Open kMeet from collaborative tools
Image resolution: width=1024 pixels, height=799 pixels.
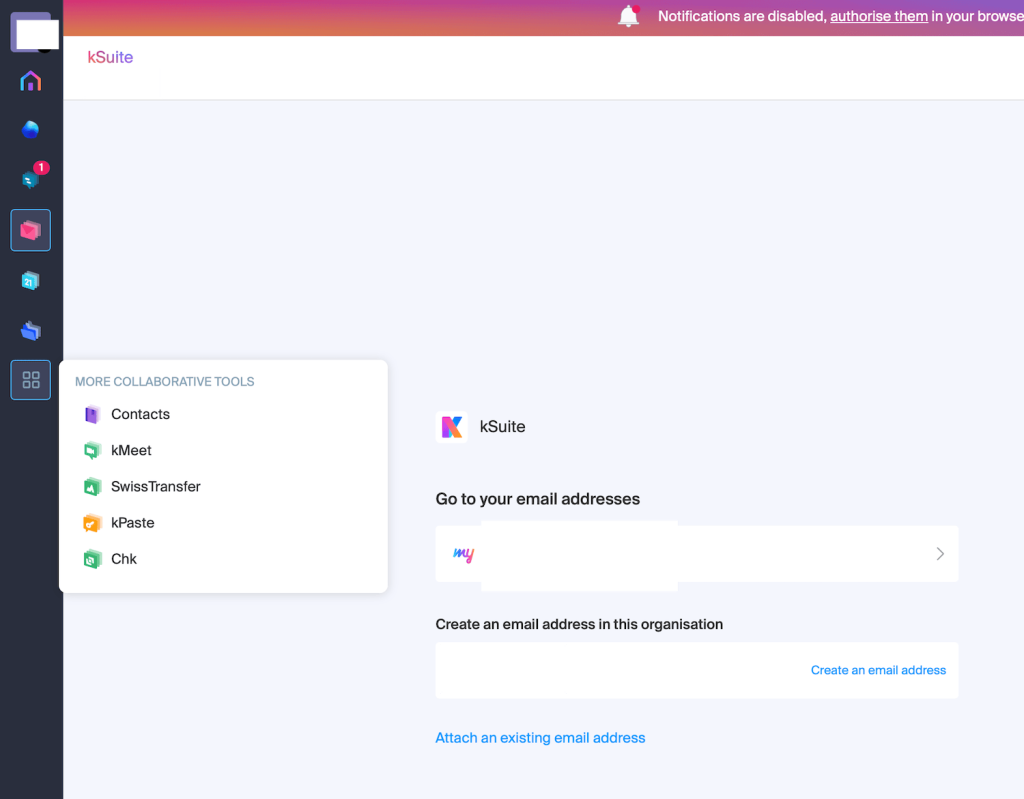(131, 450)
